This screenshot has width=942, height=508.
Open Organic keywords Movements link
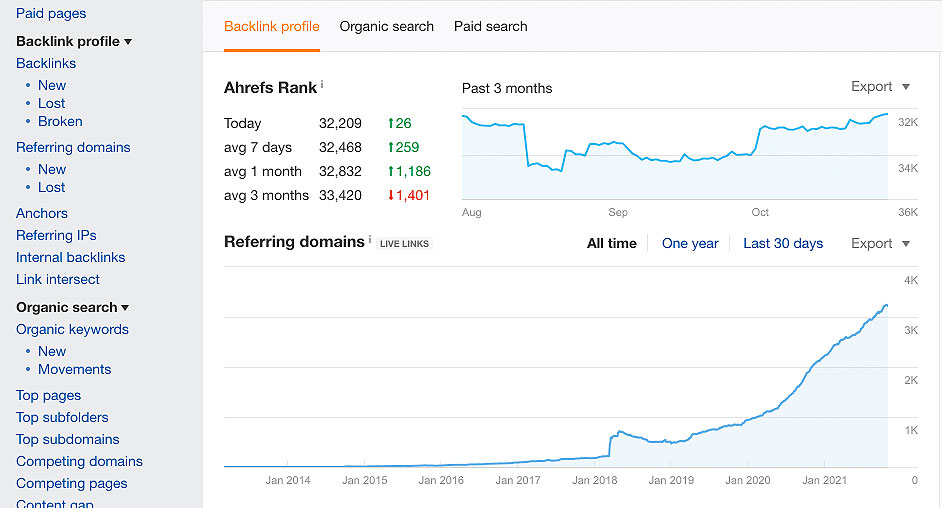74,369
